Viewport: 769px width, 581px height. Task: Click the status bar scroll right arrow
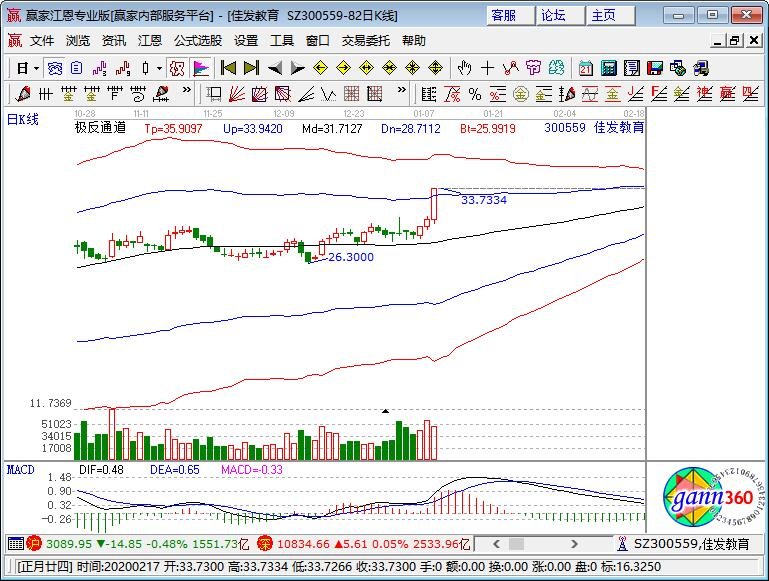(x=574, y=544)
